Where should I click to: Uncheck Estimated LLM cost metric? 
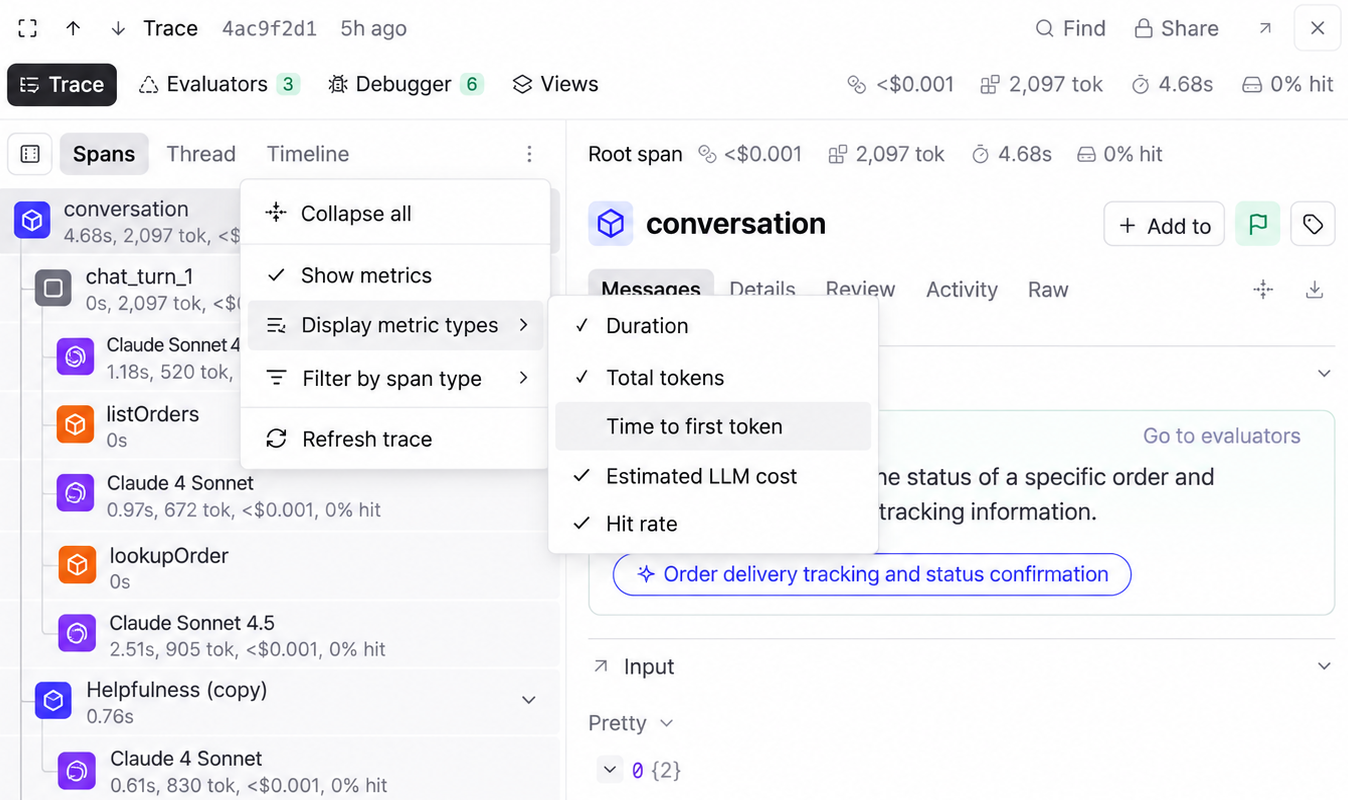(x=713, y=476)
